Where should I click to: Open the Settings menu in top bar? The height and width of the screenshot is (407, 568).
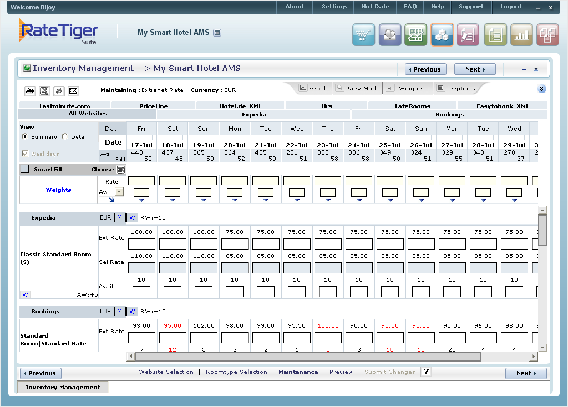click(x=334, y=7)
